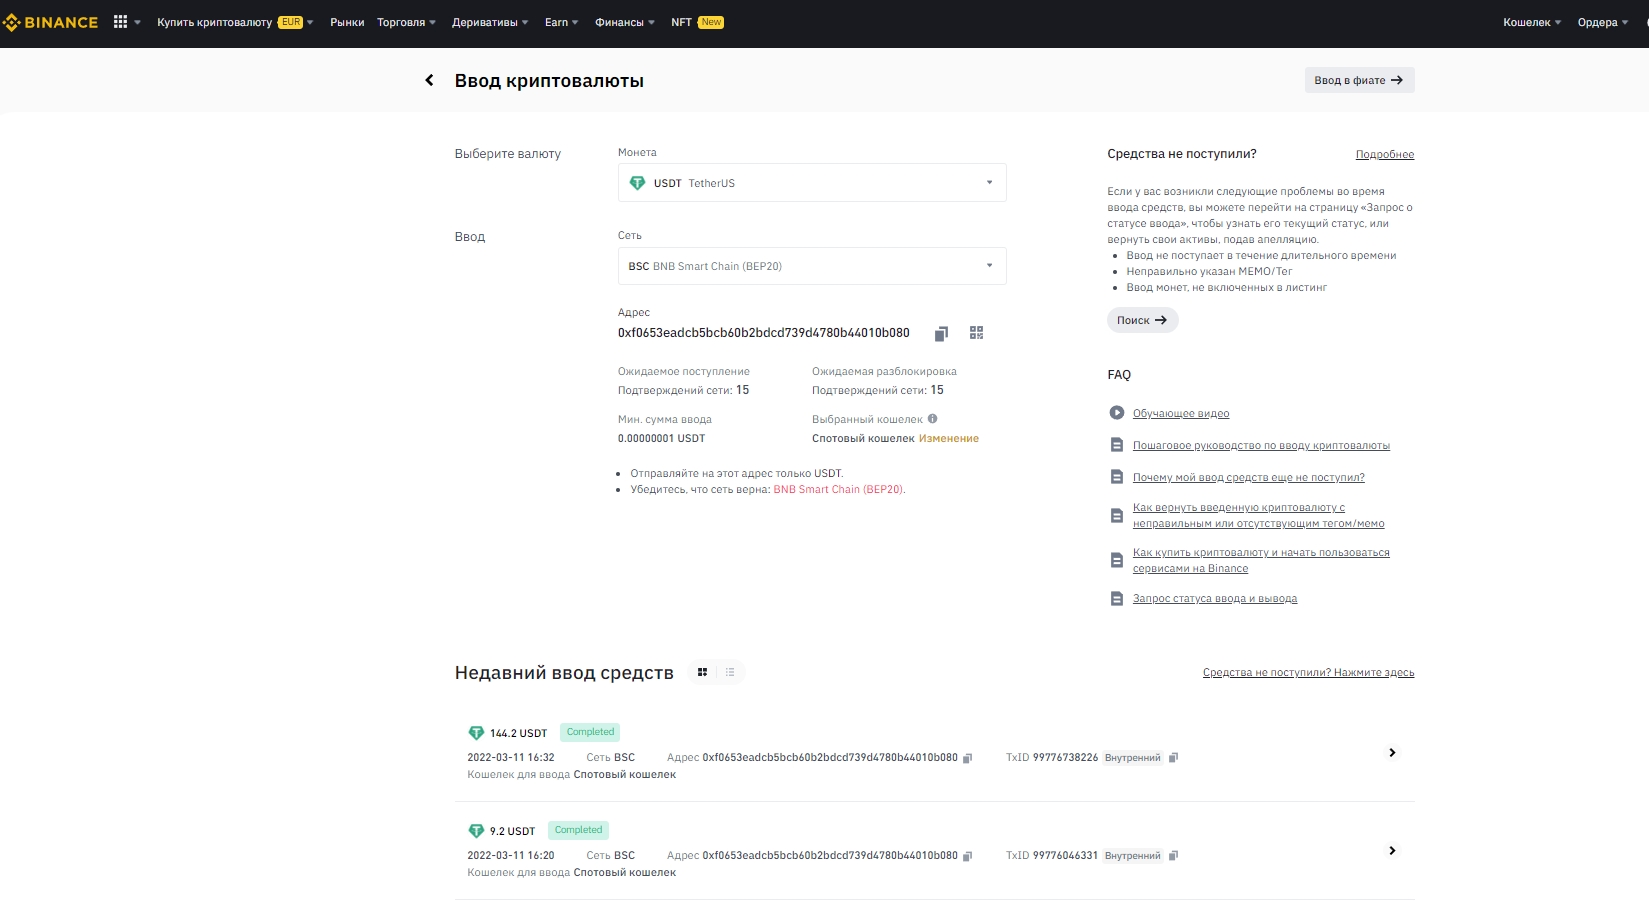Expand the Деривативы menu

pyautogui.click(x=490, y=22)
